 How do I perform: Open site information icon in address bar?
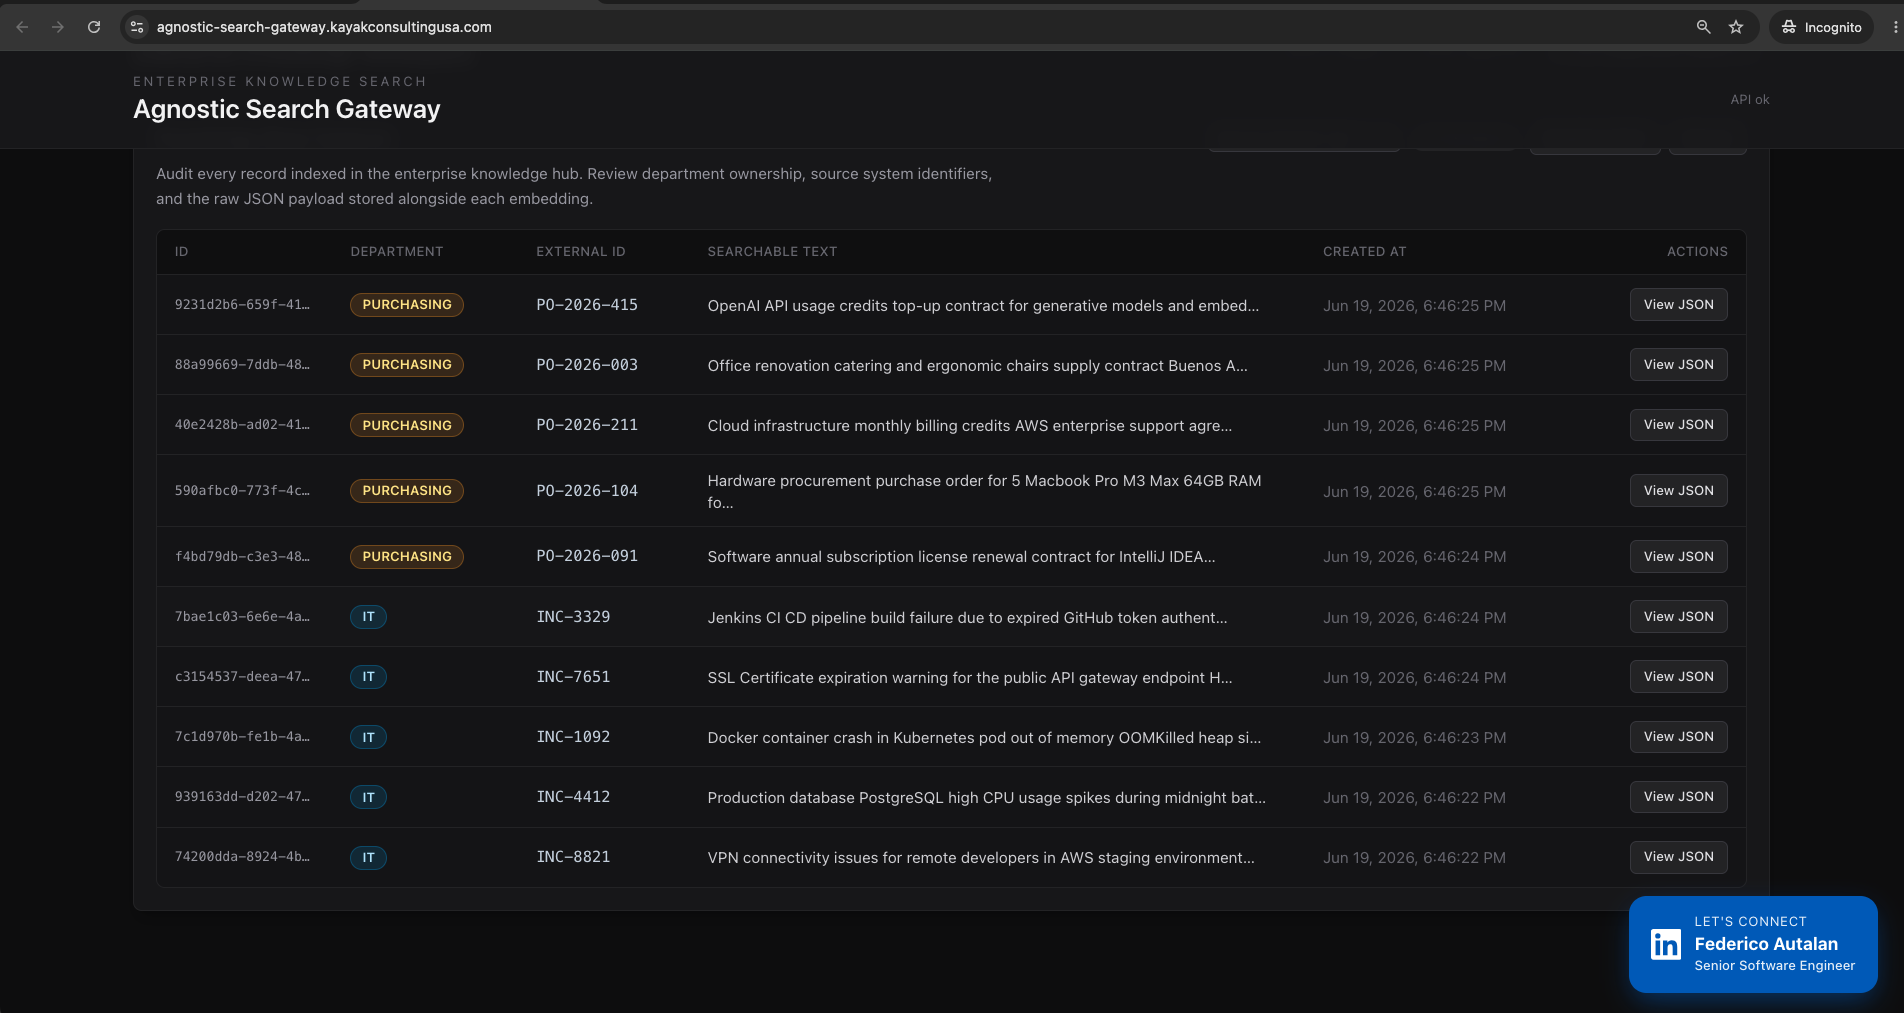point(138,27)
